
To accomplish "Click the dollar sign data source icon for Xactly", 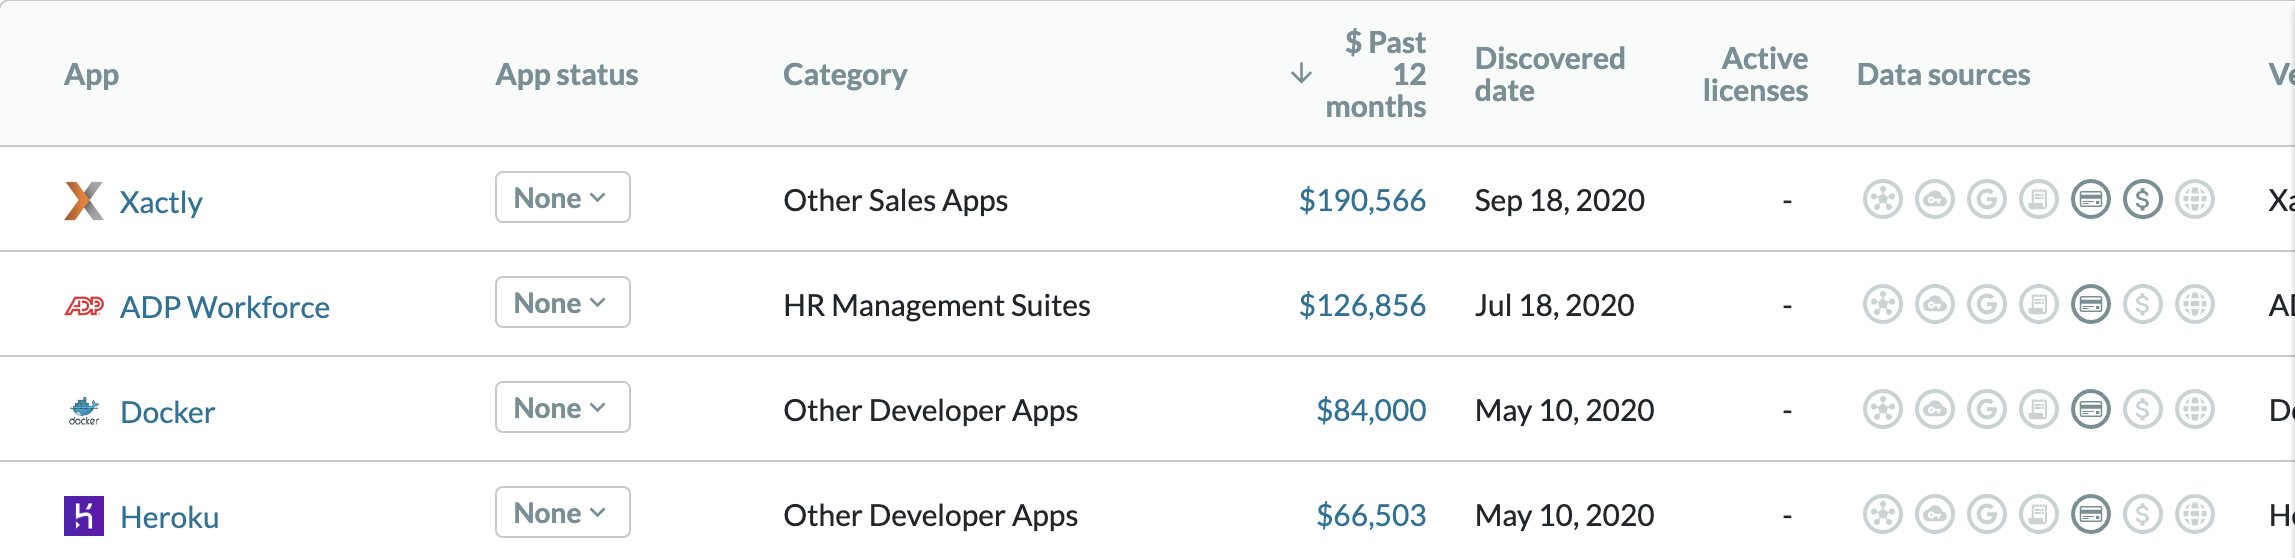I will [2142, 200].
